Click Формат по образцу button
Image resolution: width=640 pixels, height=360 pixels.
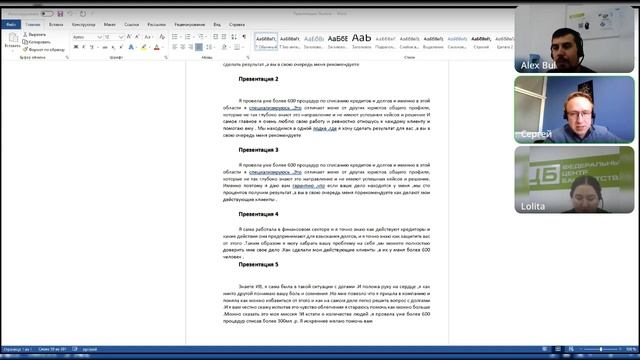44,49
